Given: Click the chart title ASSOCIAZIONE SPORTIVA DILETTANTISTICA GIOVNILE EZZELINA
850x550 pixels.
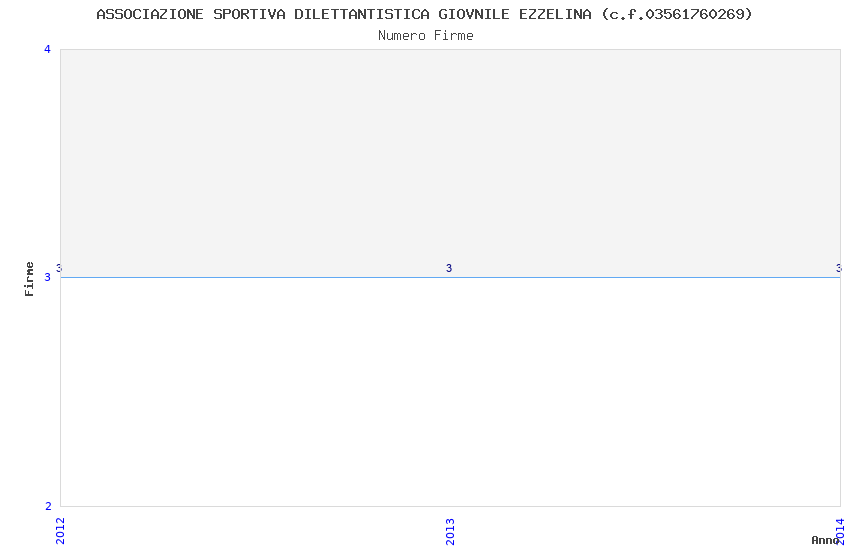Looking at the screenshot, I should point(424,15).
